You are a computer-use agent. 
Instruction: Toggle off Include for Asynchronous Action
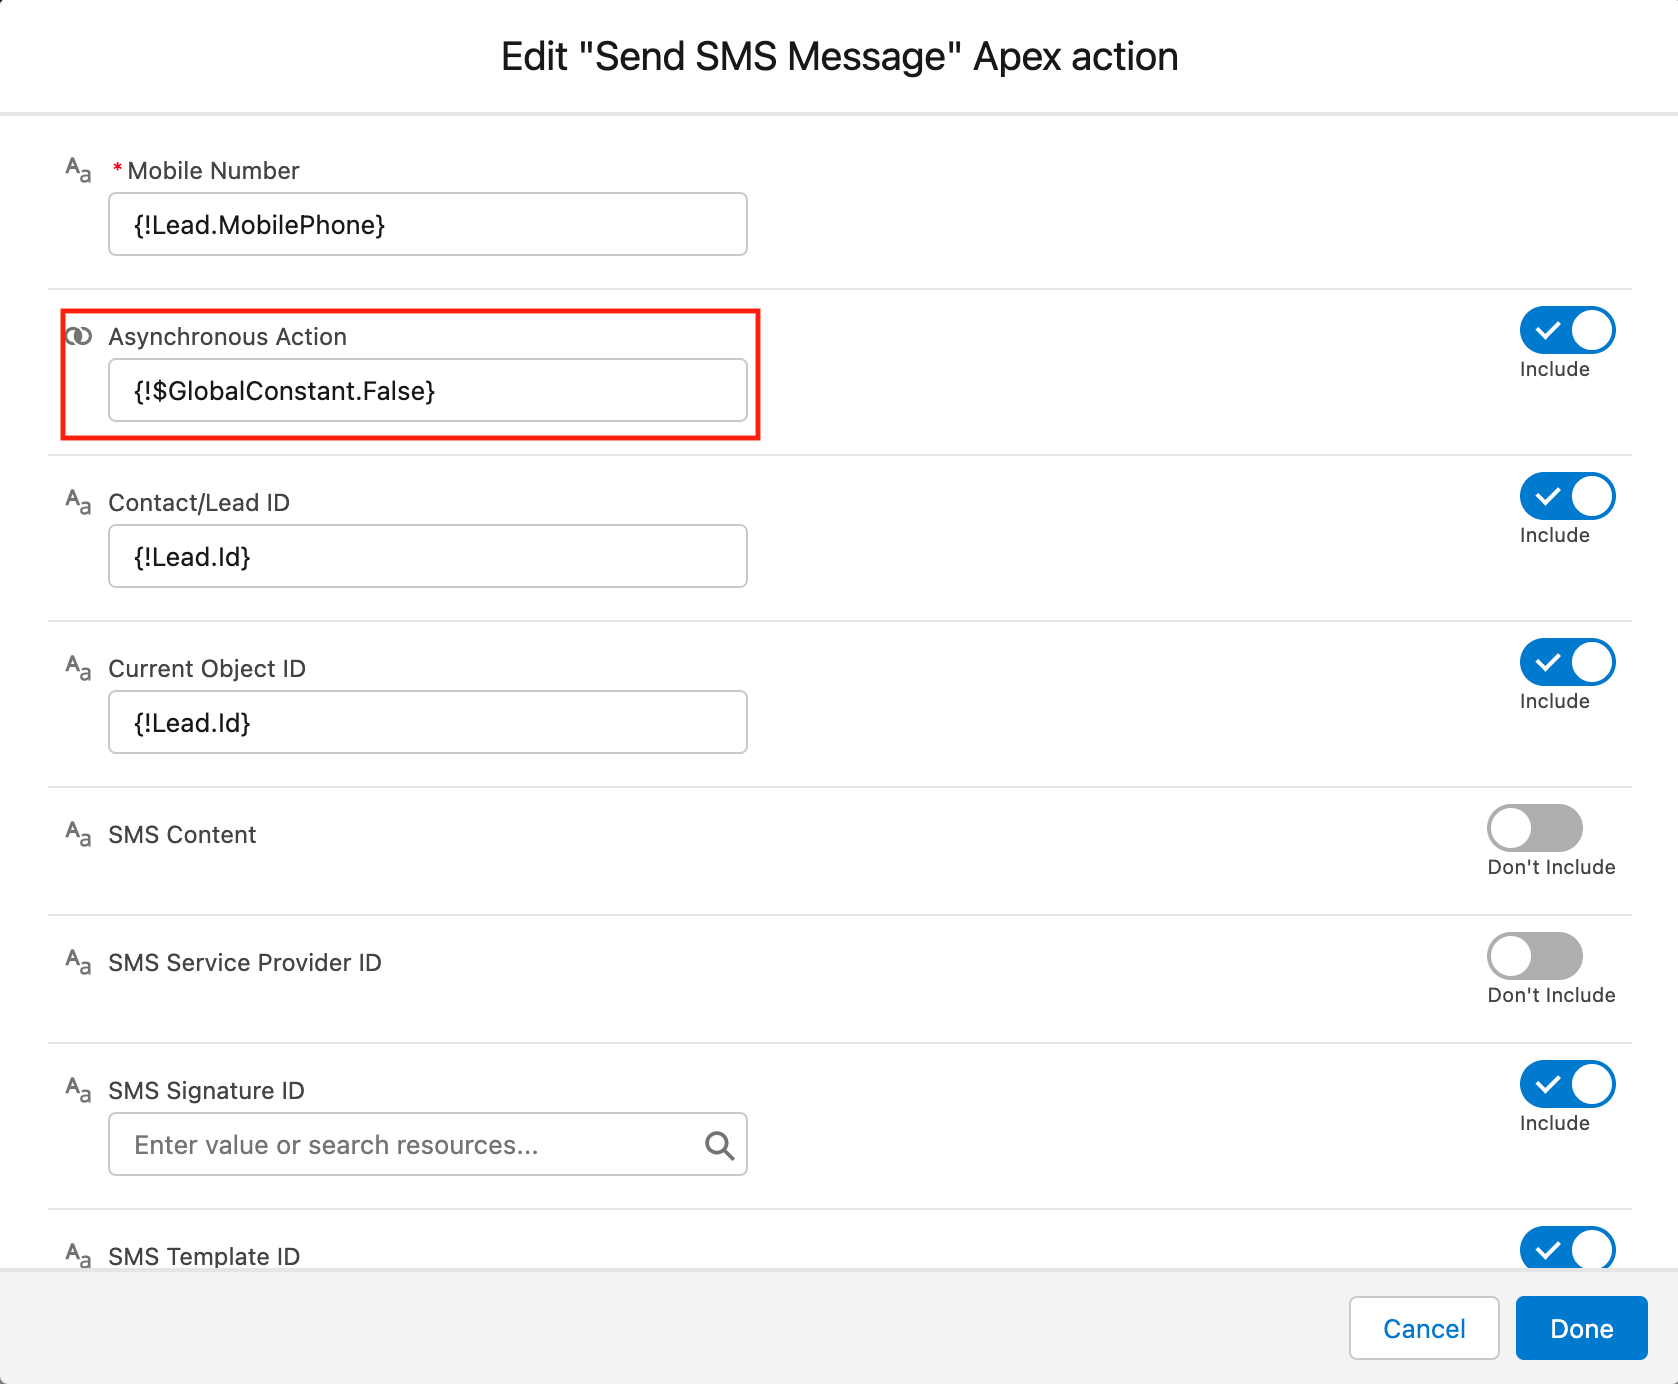coord(1567,331)
